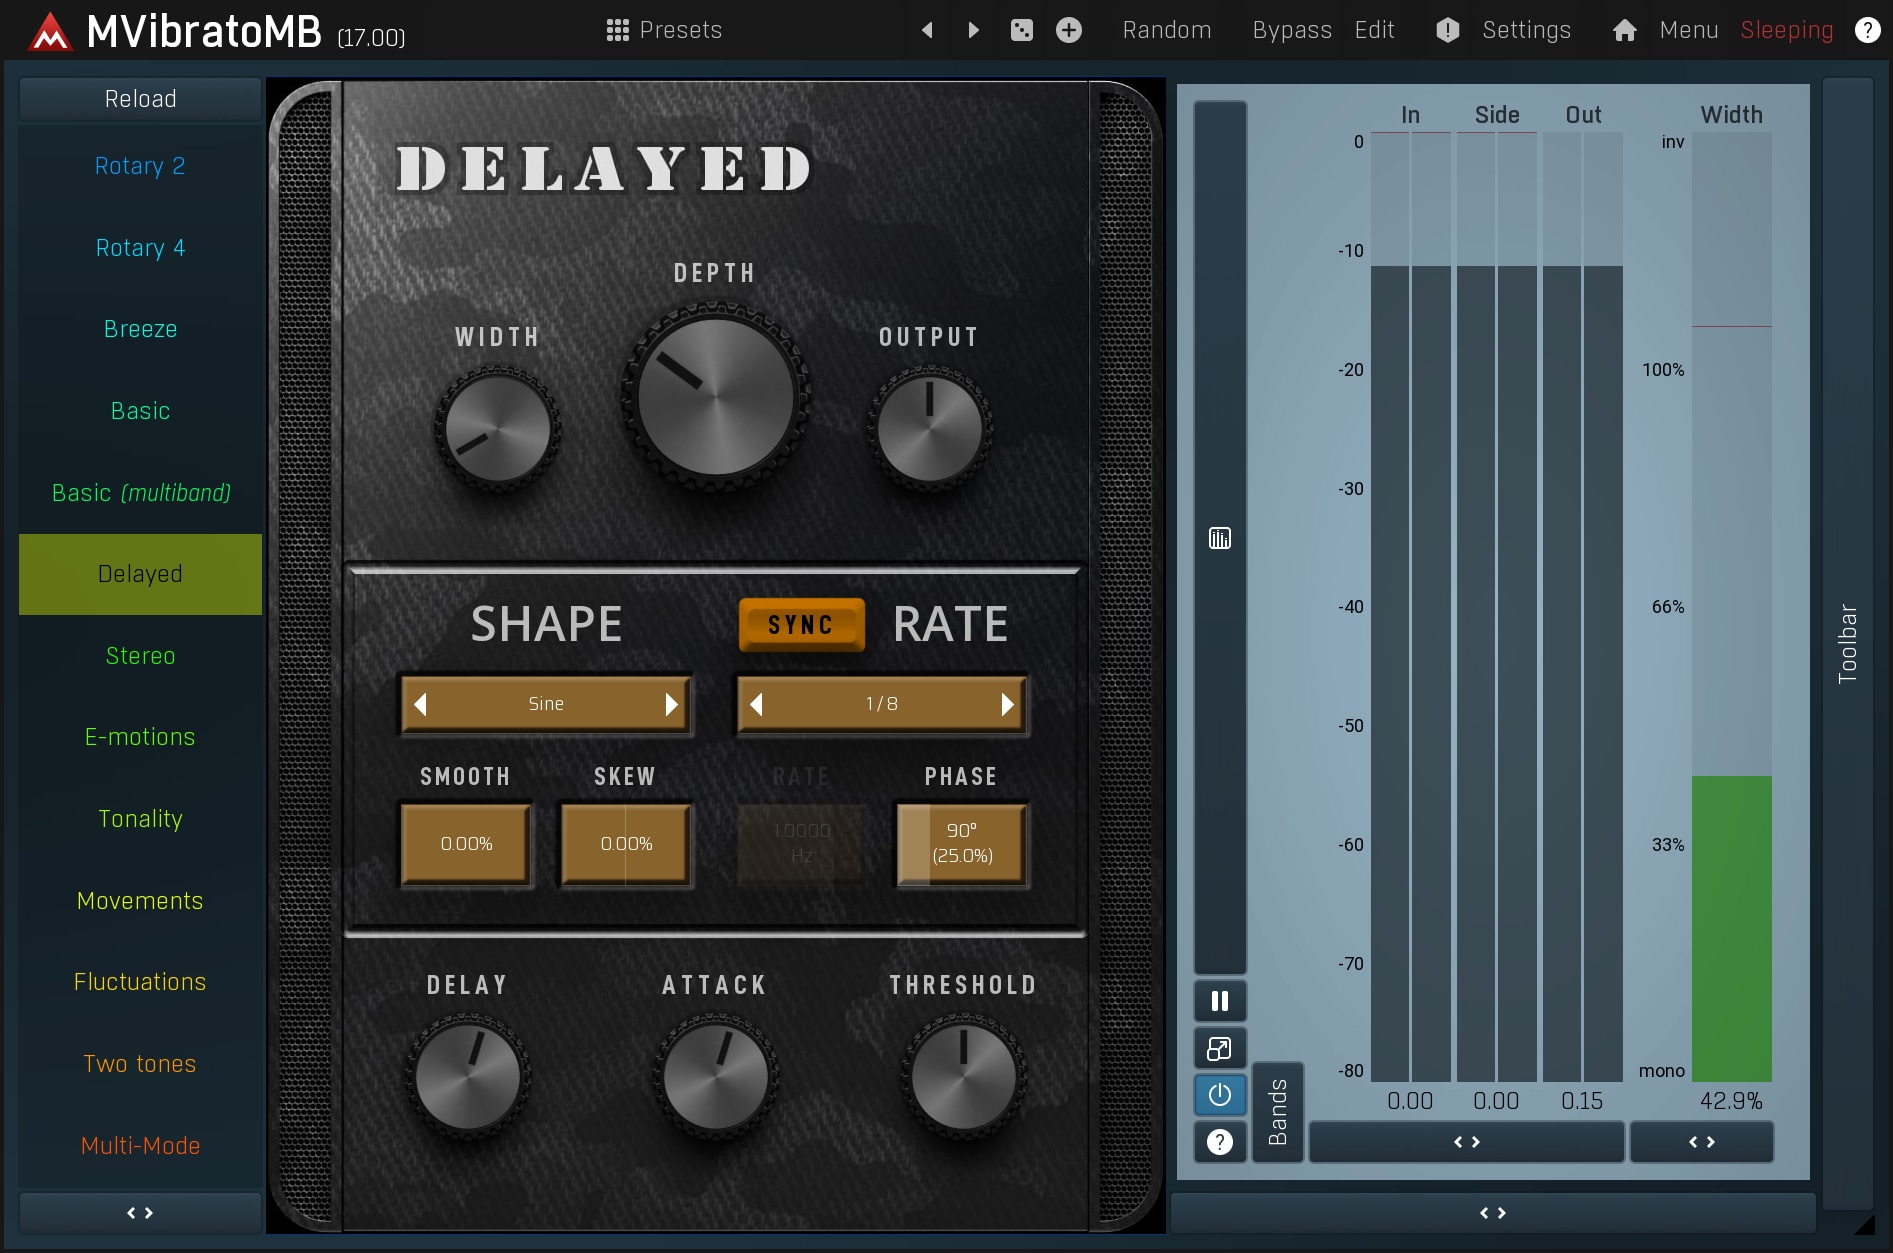Select the Rotary 4 preset

(x=140, y=248)
